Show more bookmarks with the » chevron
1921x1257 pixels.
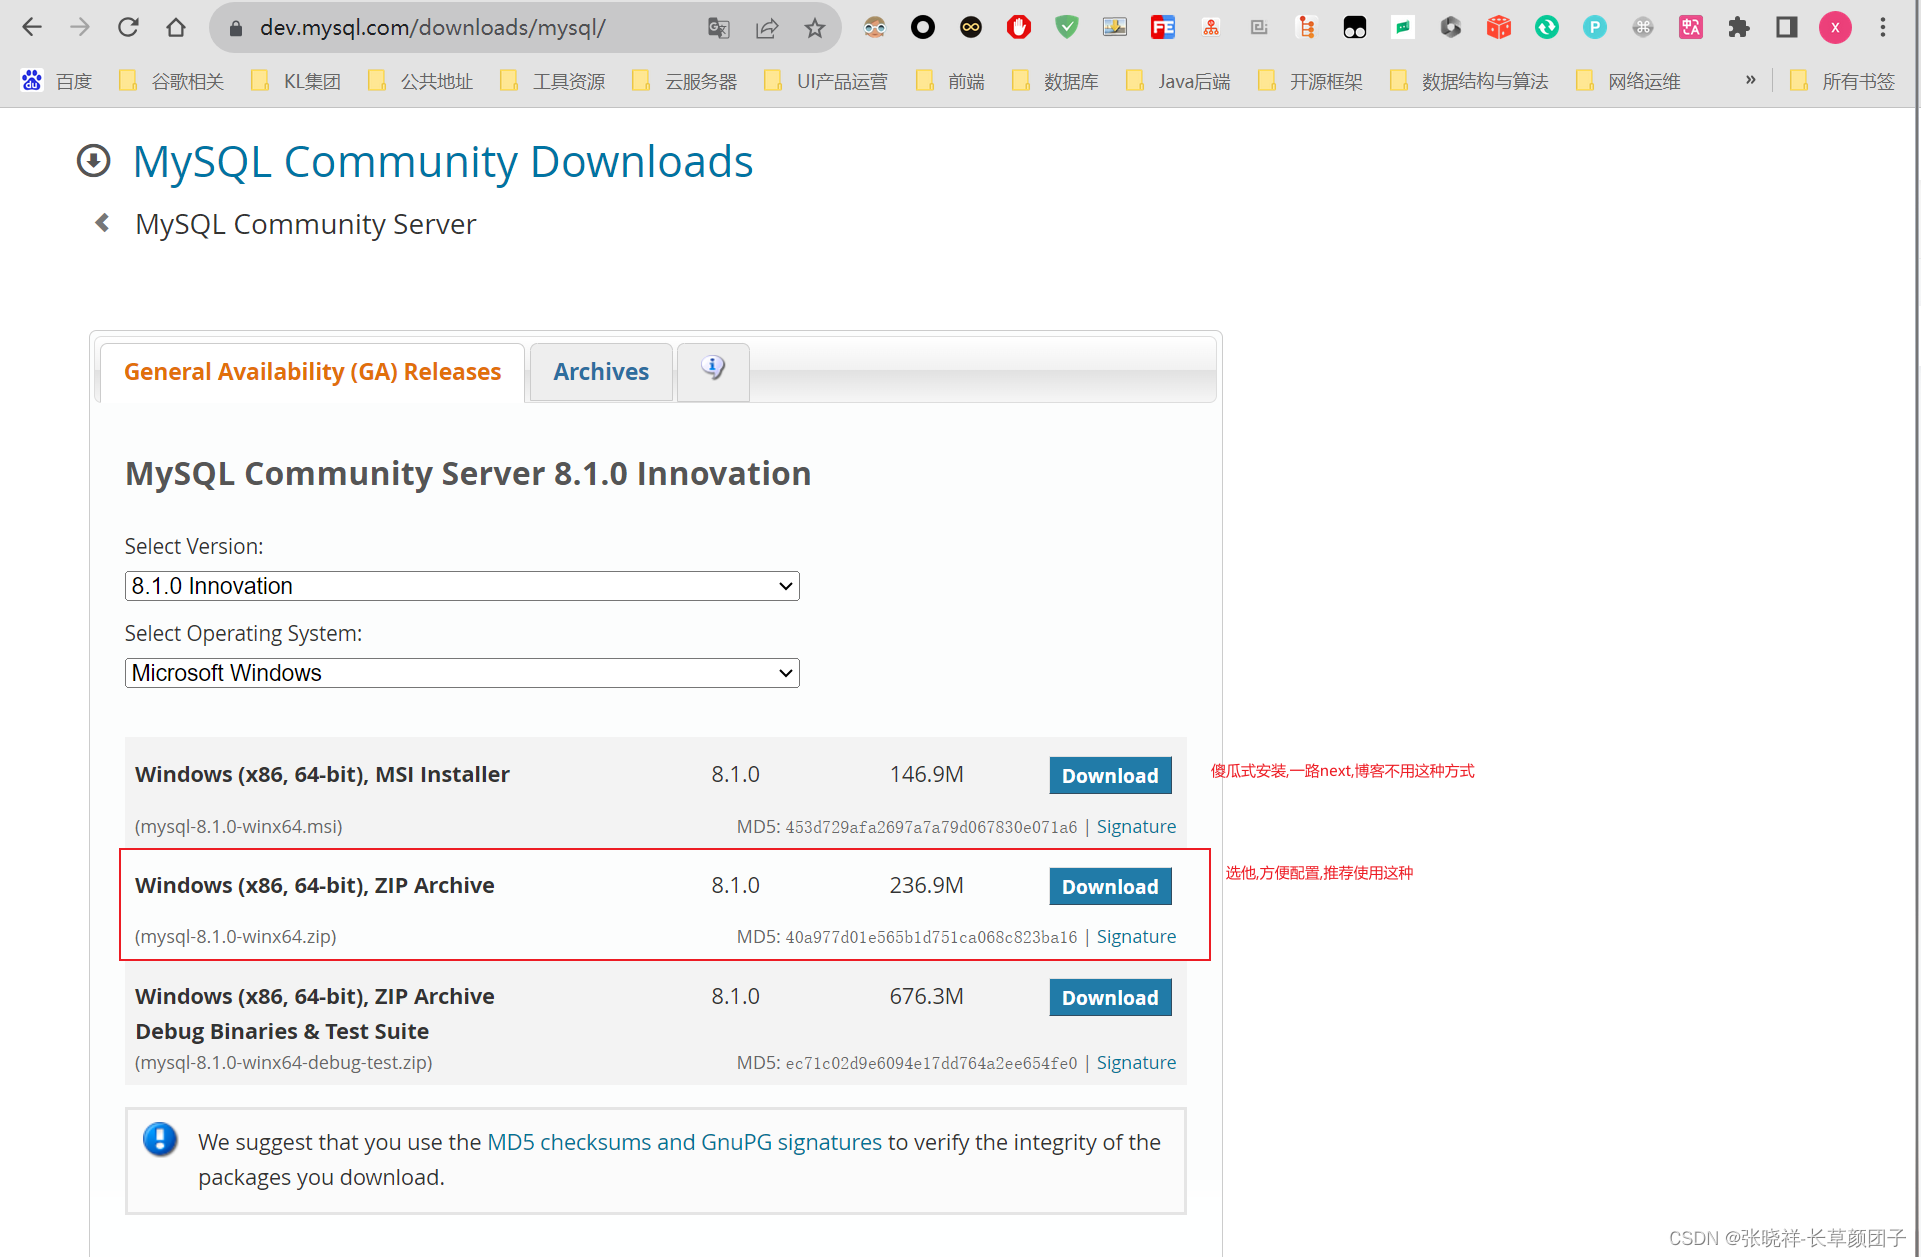click(x=1750, y=80)
